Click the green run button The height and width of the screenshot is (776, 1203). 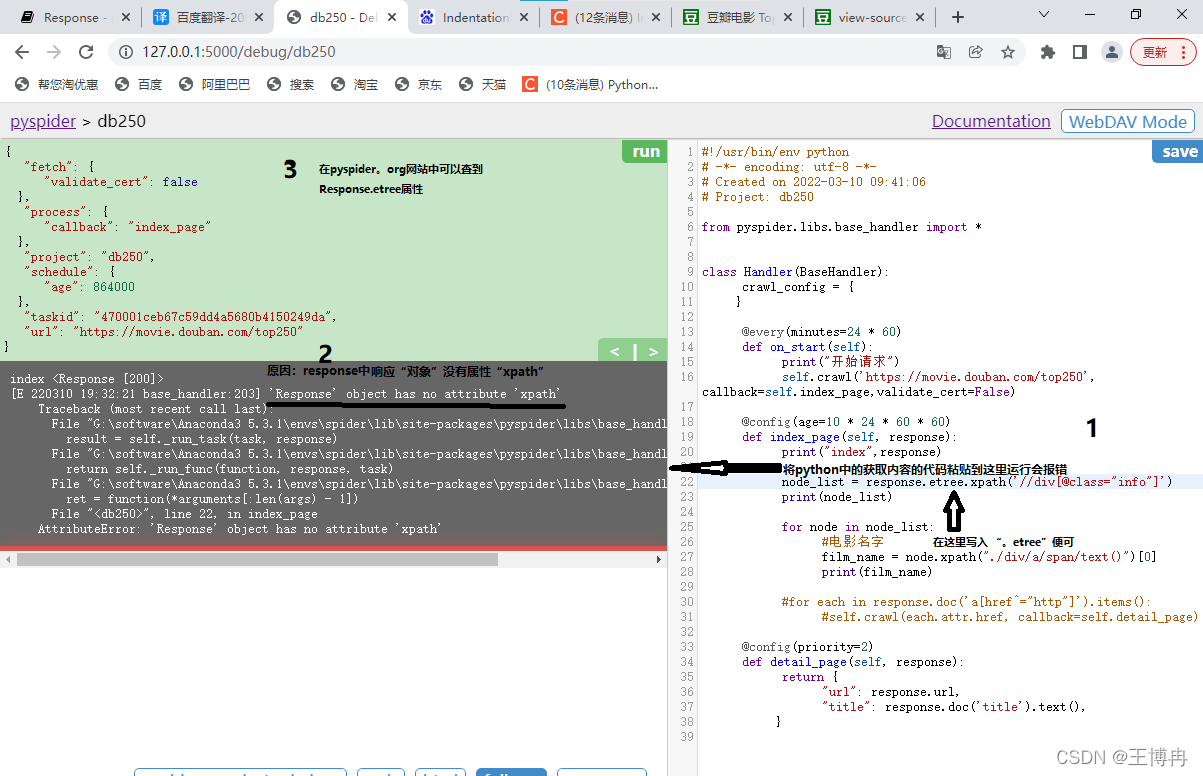point(646,151)
